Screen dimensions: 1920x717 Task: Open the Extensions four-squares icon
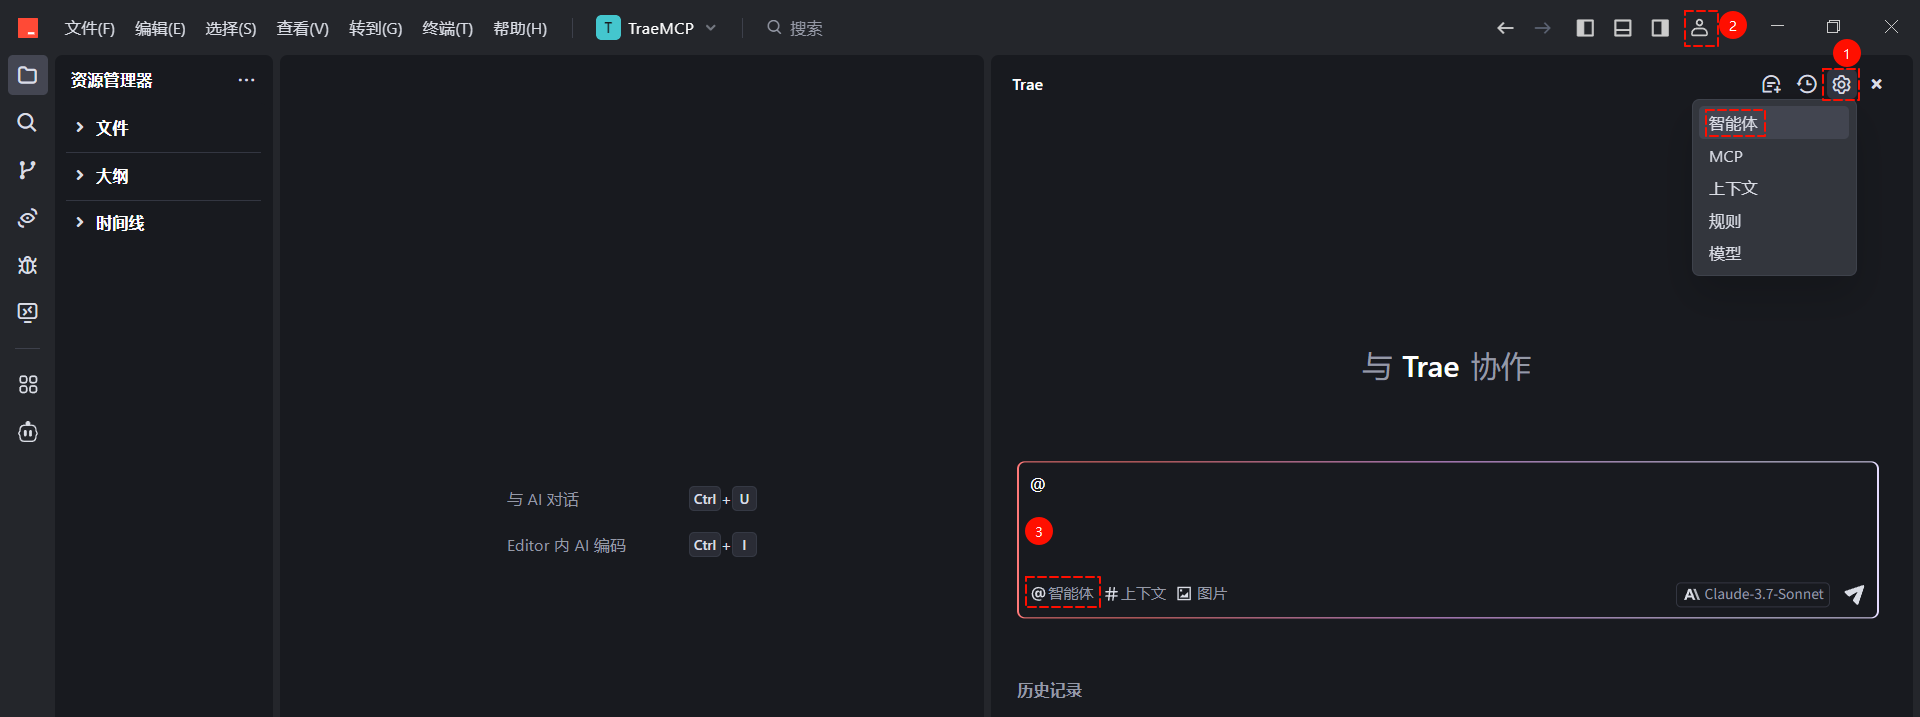(28, 384)
